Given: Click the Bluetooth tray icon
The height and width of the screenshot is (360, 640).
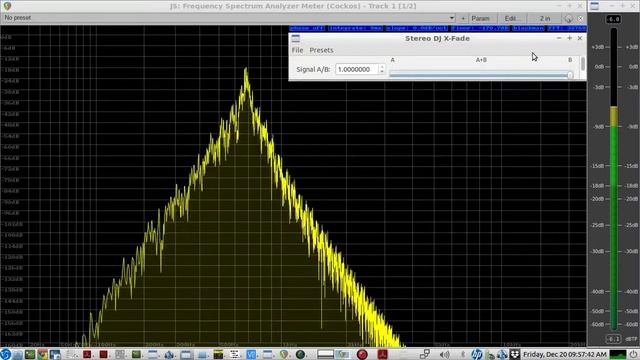Looking at the screenshot, I should 462,354.
